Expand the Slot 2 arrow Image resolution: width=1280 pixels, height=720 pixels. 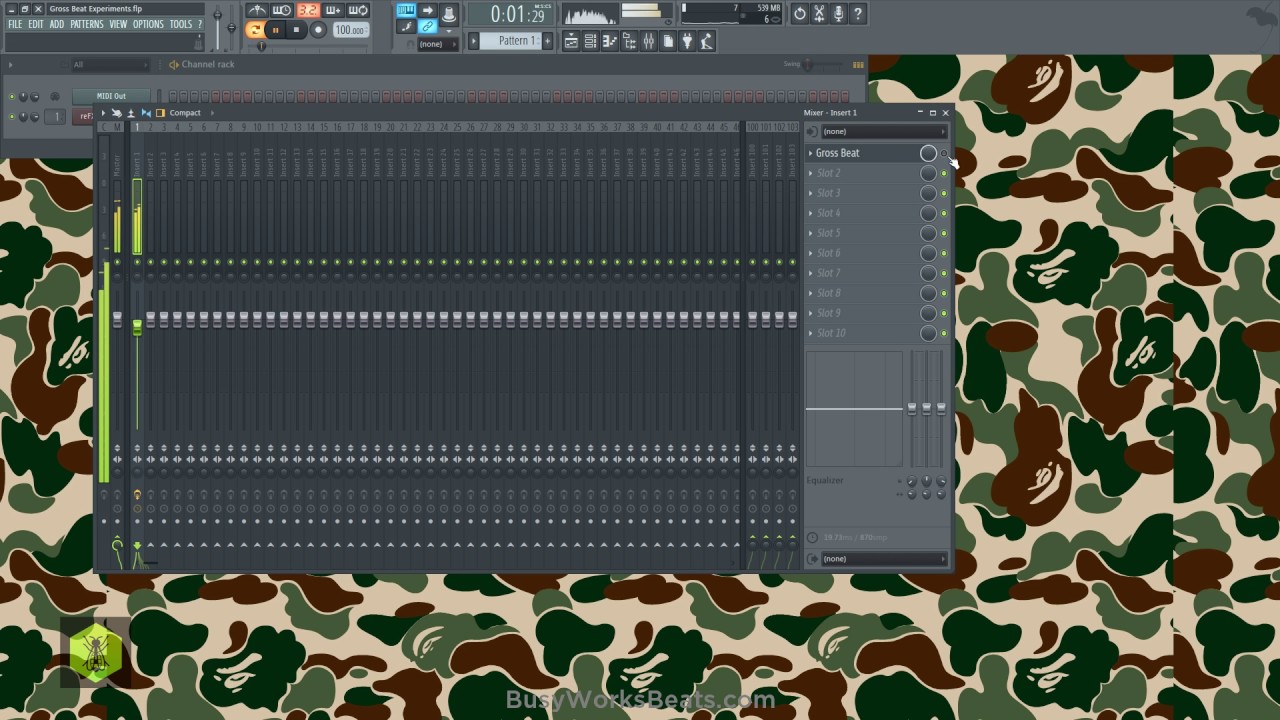(x=811, y=173)
